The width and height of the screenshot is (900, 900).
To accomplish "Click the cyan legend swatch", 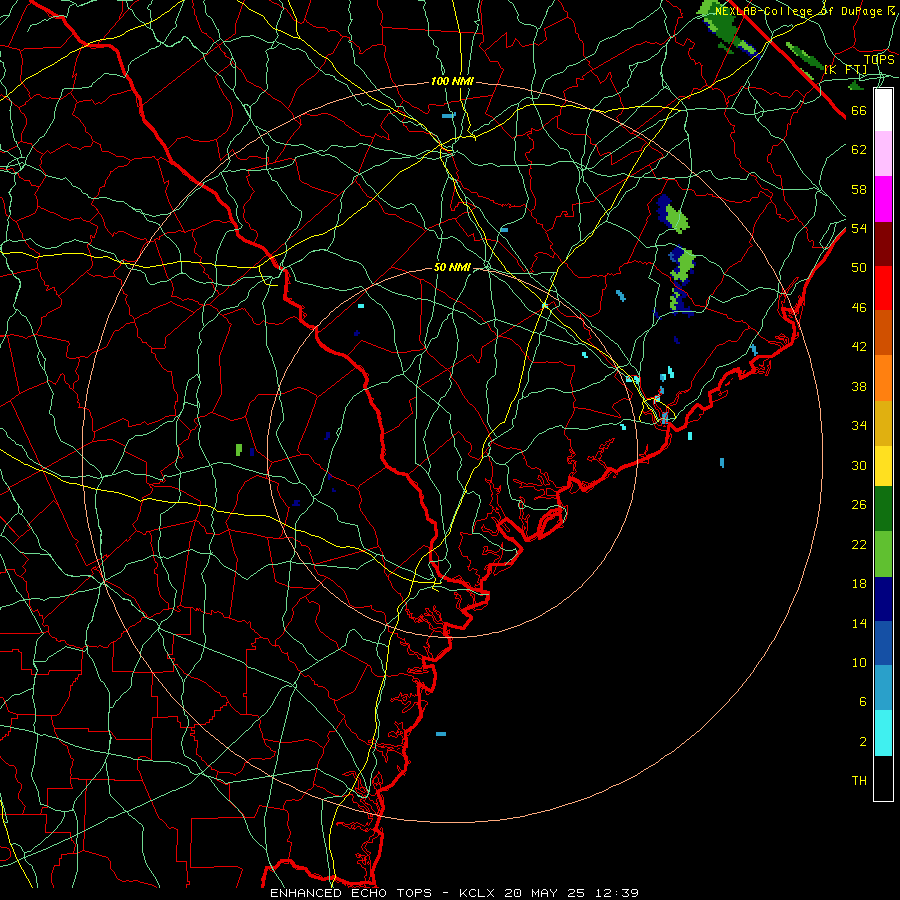I will [x=883, y=733].
